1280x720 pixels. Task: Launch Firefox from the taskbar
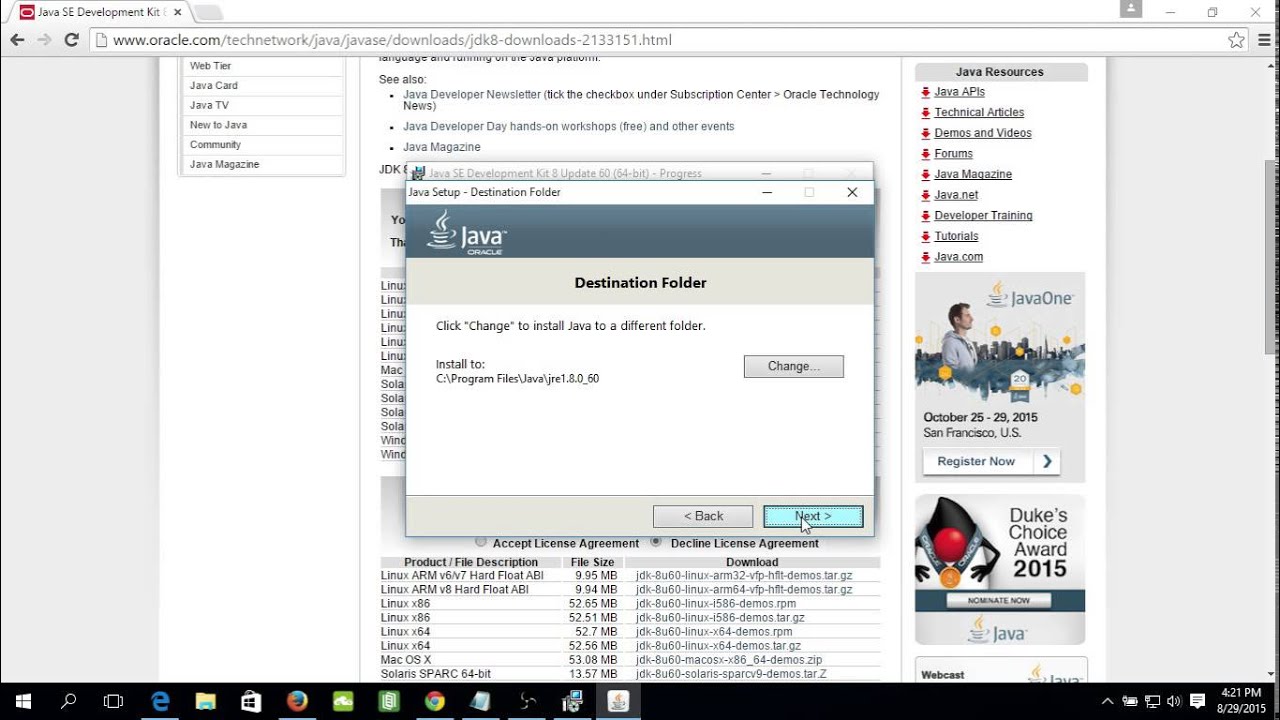[297, 701]
